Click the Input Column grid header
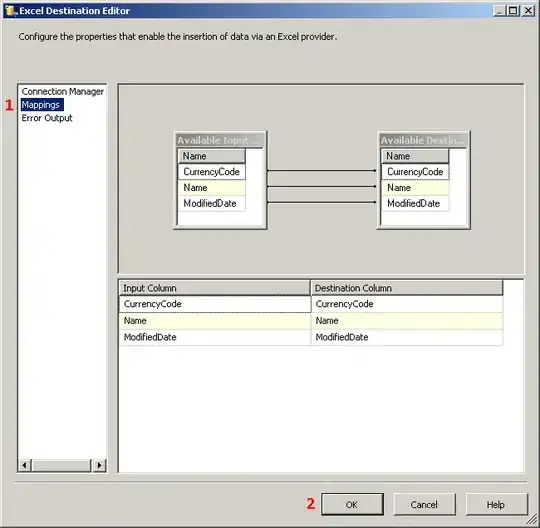540x528 pixels. [x=215, y=288]
